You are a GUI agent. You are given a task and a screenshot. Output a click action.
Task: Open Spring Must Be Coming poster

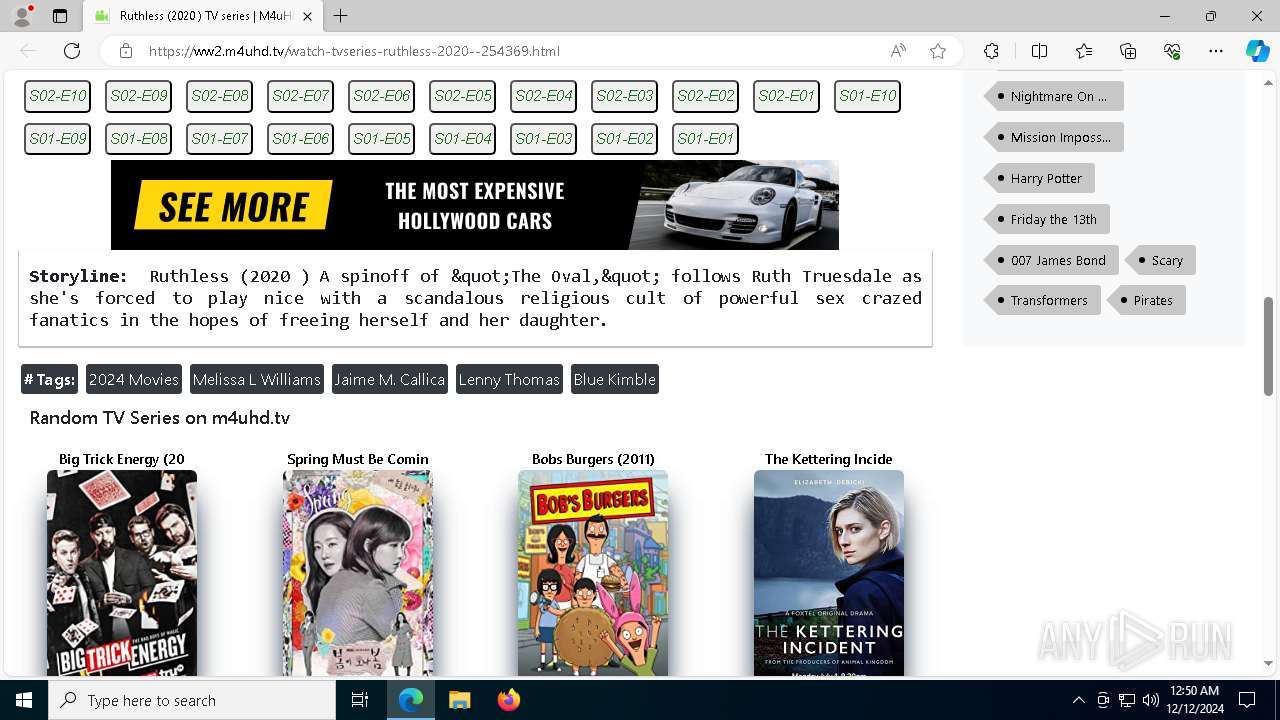tap(358, 573)
